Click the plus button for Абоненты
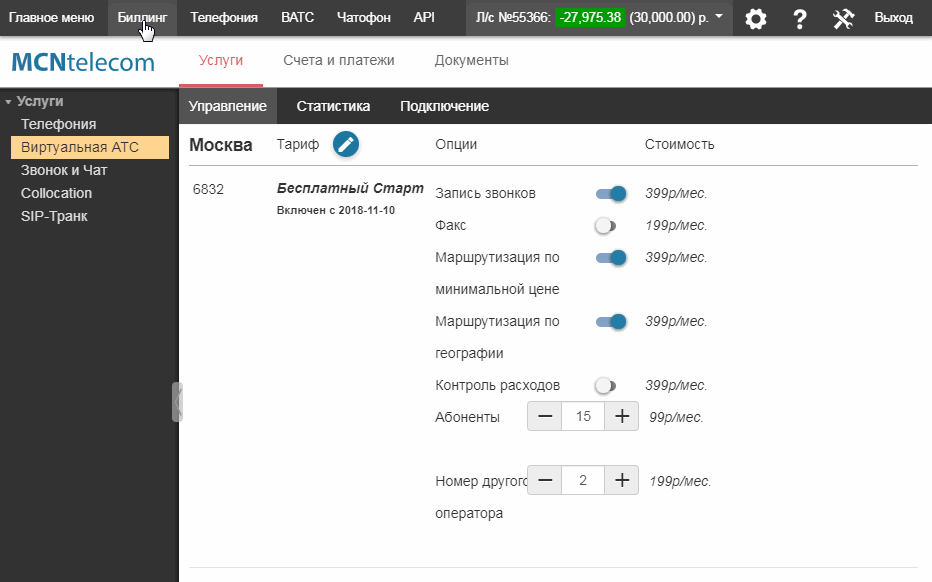932x582 pixels. 621,417
